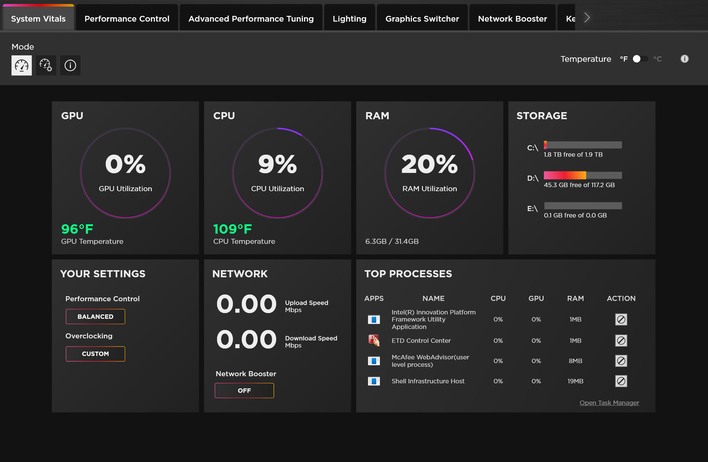This screenshot has width=708, height=462.
Task: Click the CUSTOM overclocking button
Action: click(95, 354)
